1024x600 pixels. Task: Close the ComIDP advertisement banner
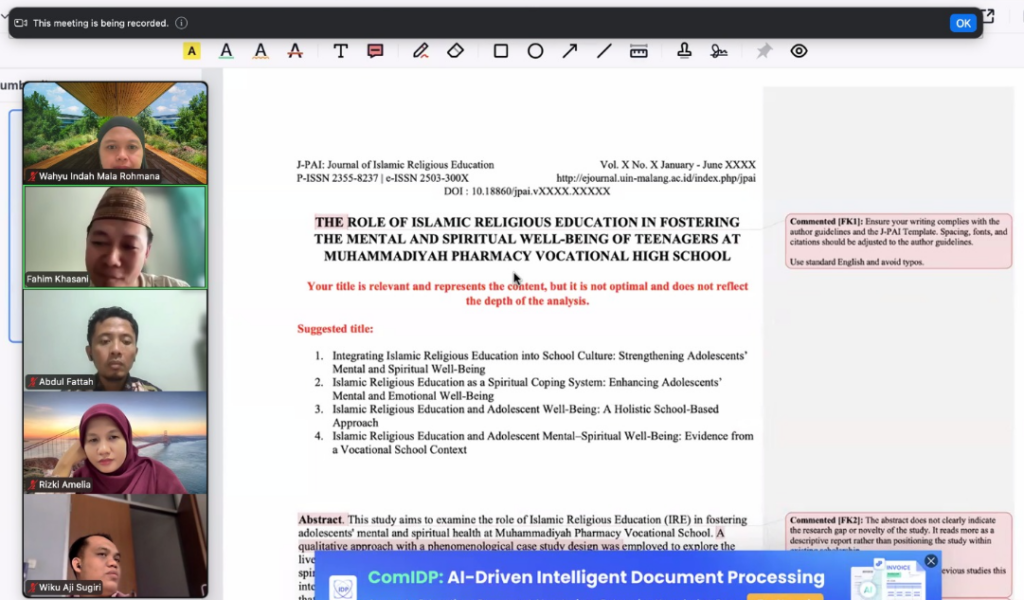[931, 561]
